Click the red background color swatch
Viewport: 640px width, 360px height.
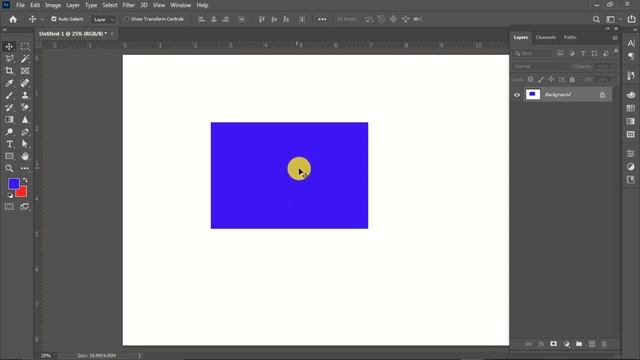[22, 192]
